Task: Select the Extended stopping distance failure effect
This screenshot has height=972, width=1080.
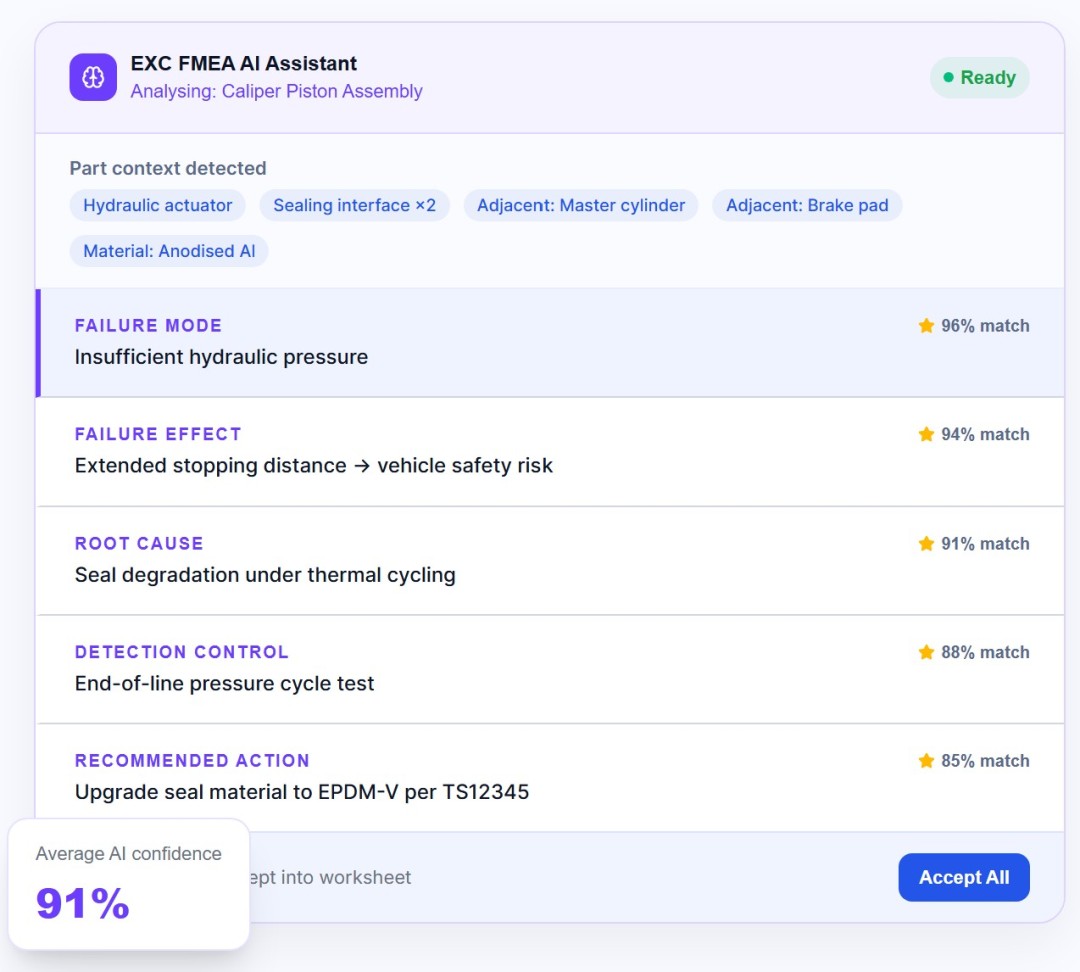Action: click(550, 452)
